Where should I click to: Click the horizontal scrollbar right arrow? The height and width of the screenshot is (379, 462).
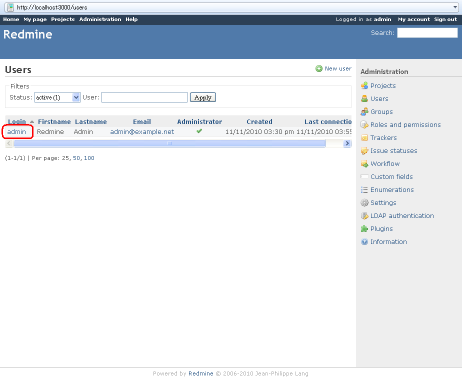click(x=347, y=143)
